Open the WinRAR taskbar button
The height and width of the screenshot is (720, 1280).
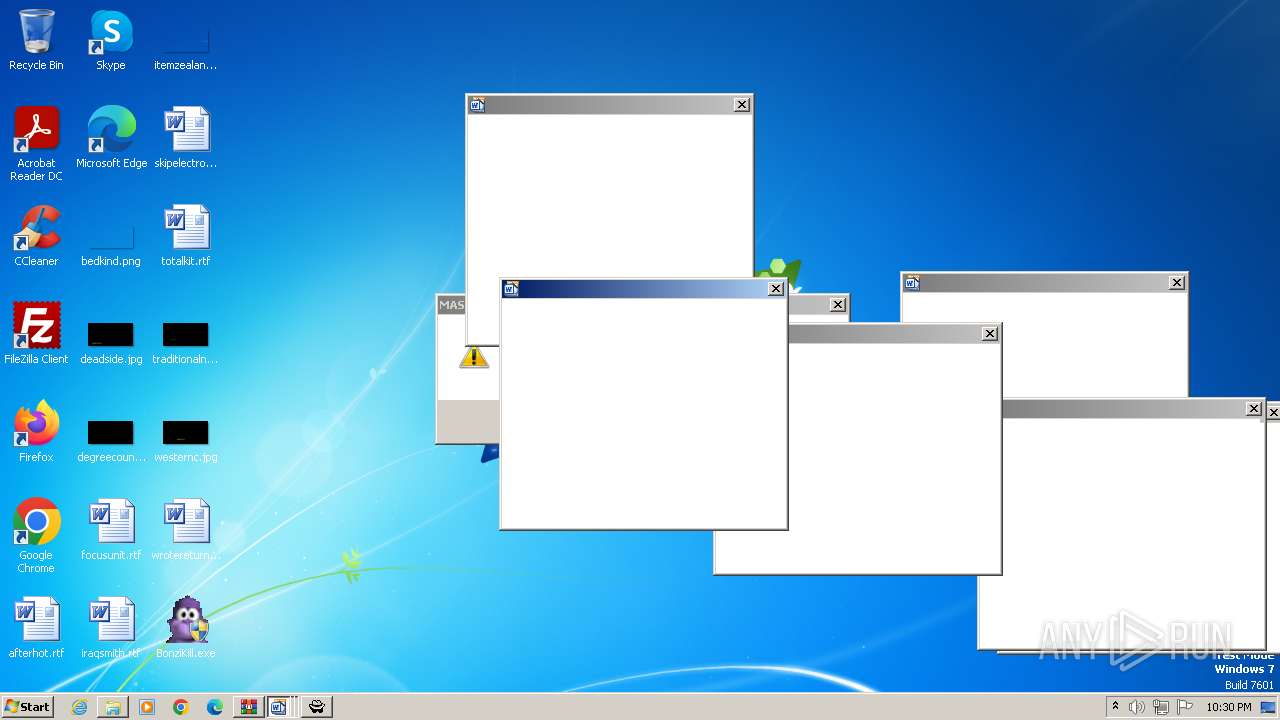(x=248, y=707)
